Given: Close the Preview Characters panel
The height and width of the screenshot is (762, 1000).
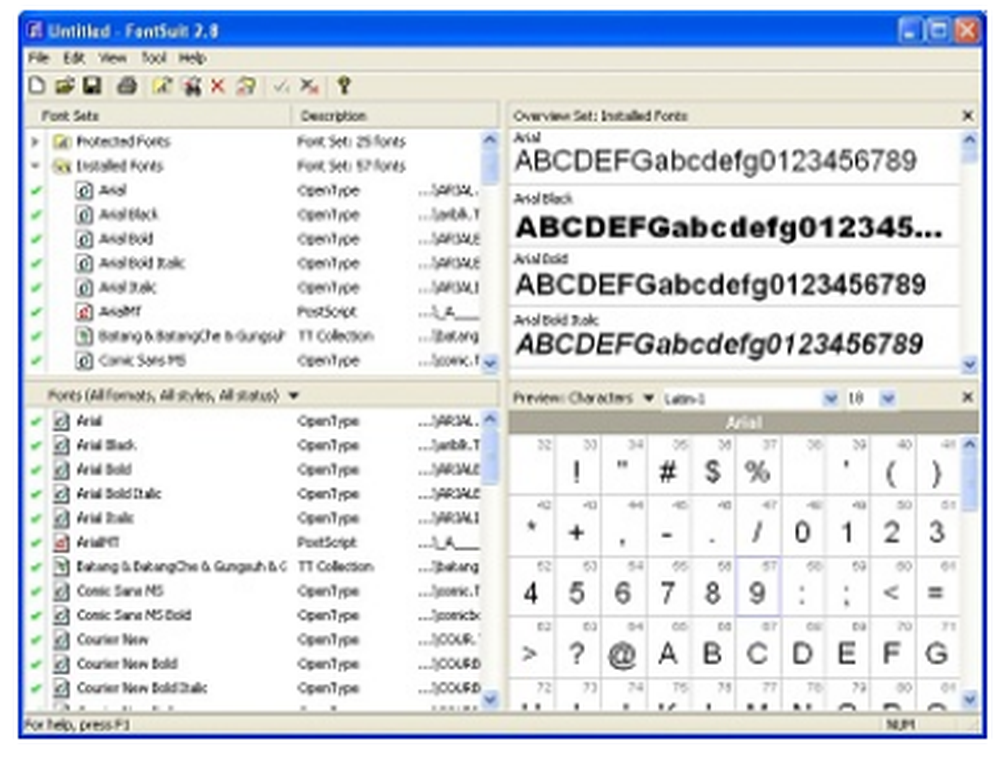Looking at the screenshot, I should (x=967, y=397).
